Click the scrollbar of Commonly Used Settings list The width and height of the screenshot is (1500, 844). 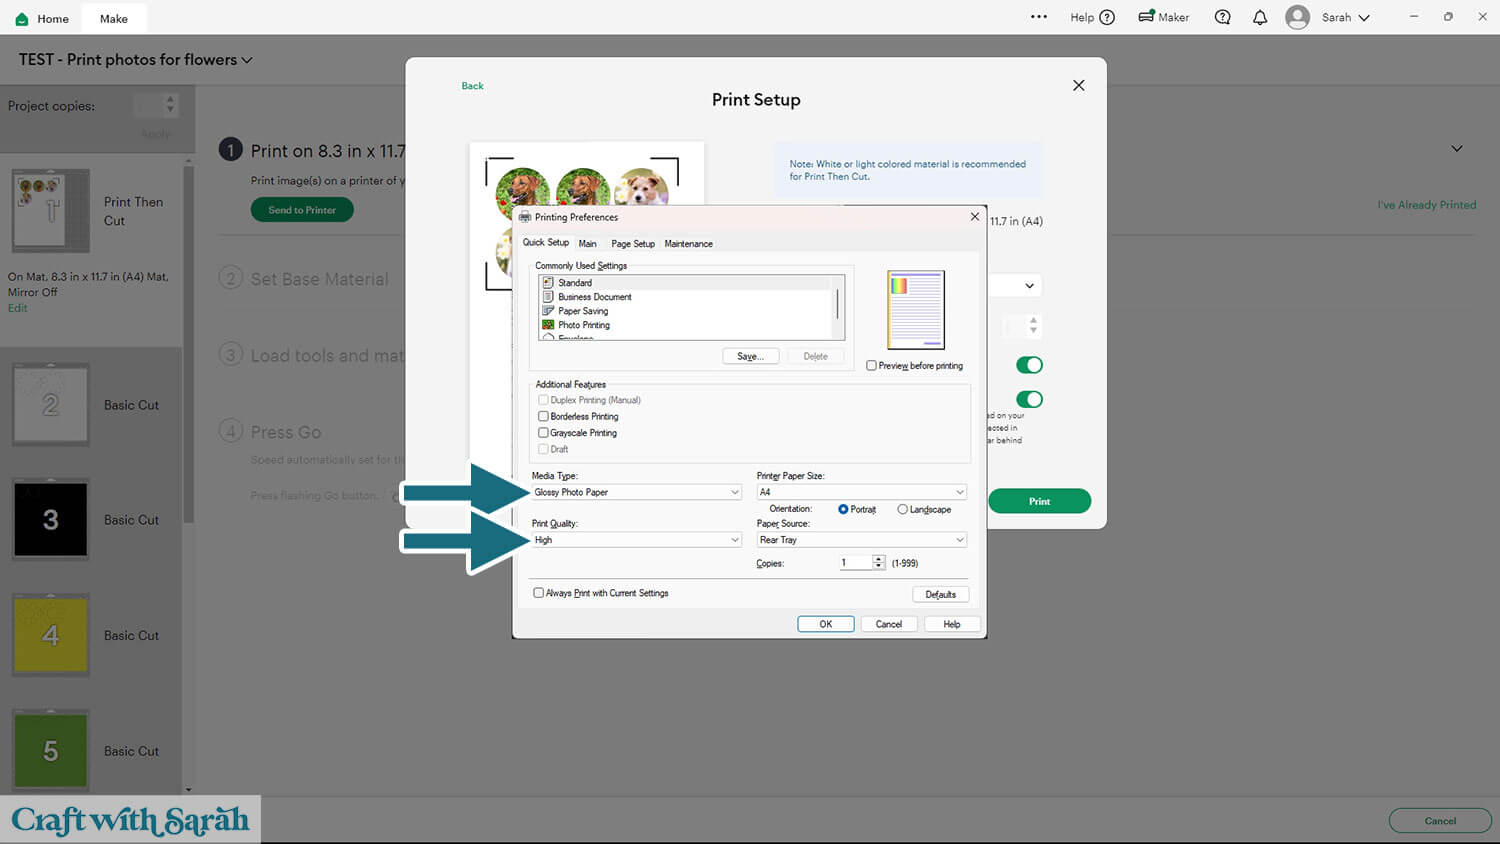click(x=837, y=306)
